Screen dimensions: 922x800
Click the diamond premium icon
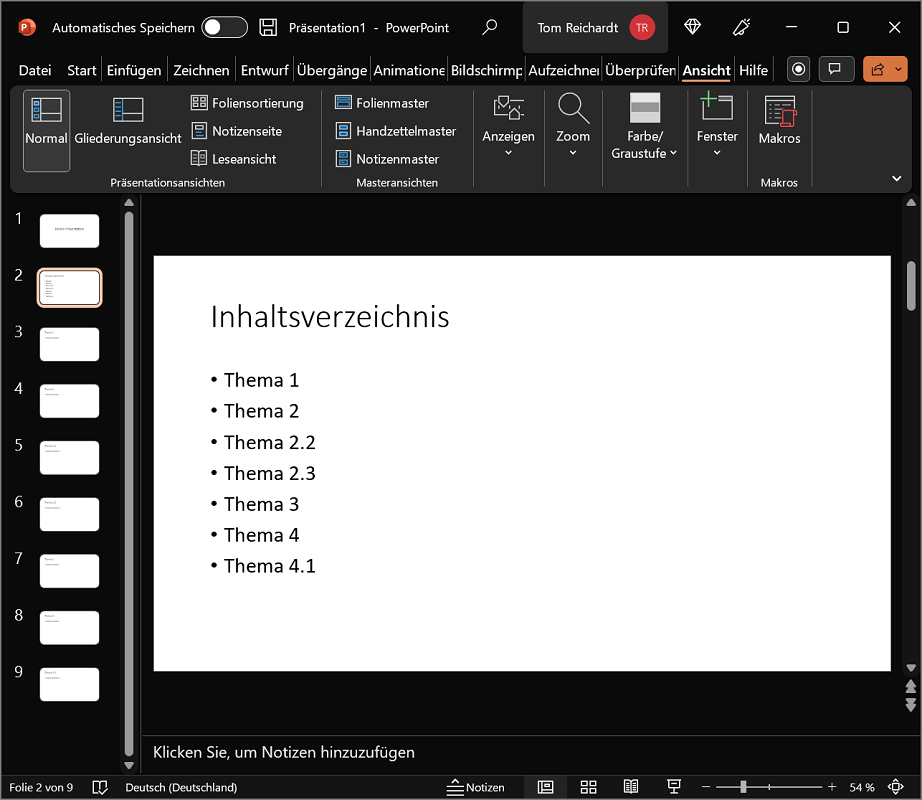click(692, 27)
